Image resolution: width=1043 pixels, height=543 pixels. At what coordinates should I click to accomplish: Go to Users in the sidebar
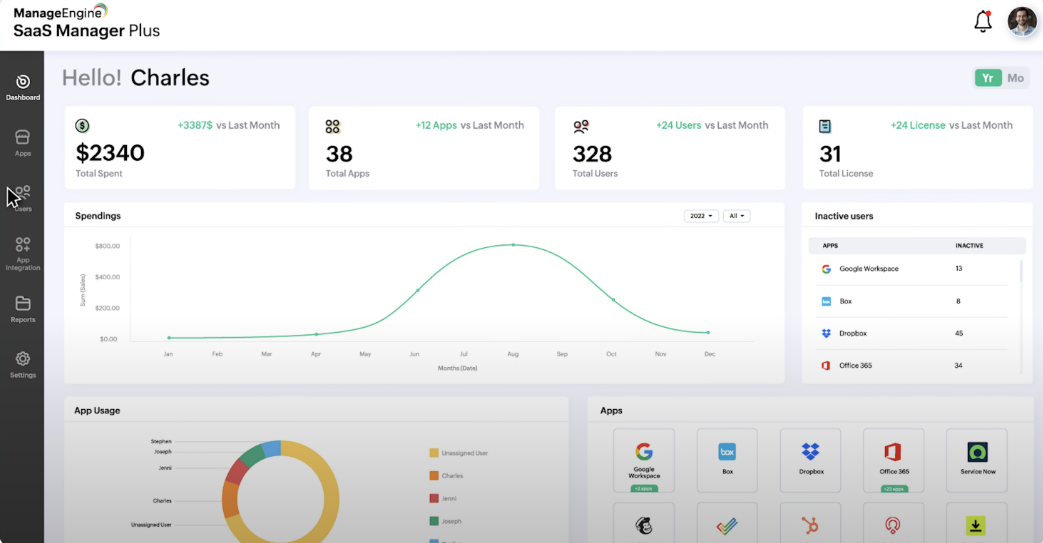(x=23, y=198)
